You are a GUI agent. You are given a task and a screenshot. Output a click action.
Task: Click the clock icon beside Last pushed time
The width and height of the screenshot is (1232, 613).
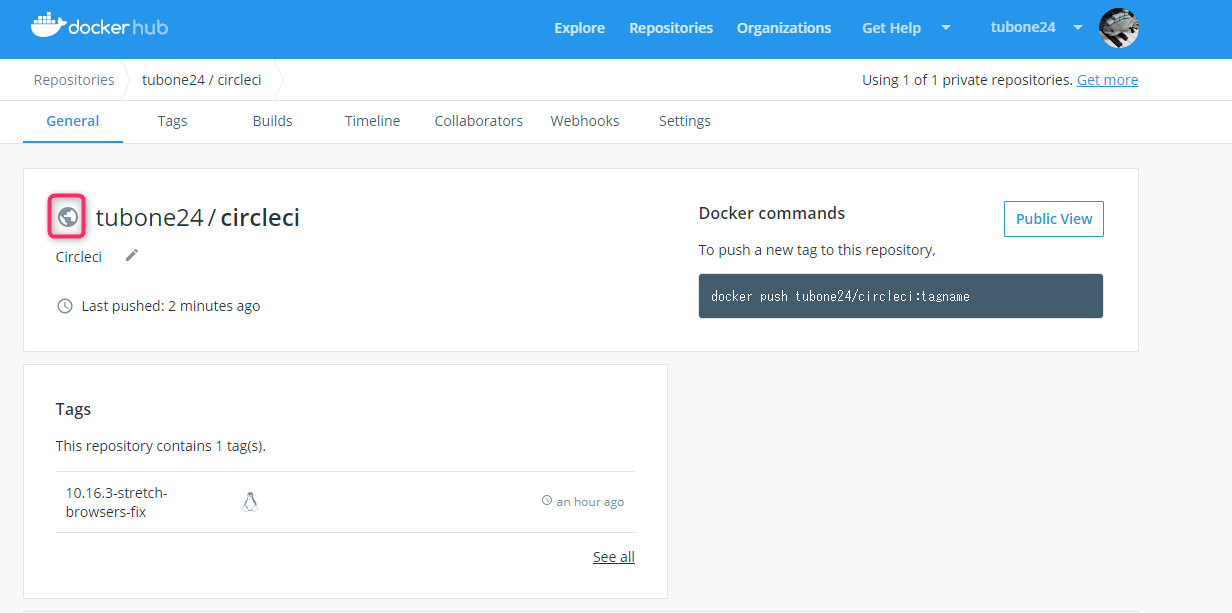[65, 306]
